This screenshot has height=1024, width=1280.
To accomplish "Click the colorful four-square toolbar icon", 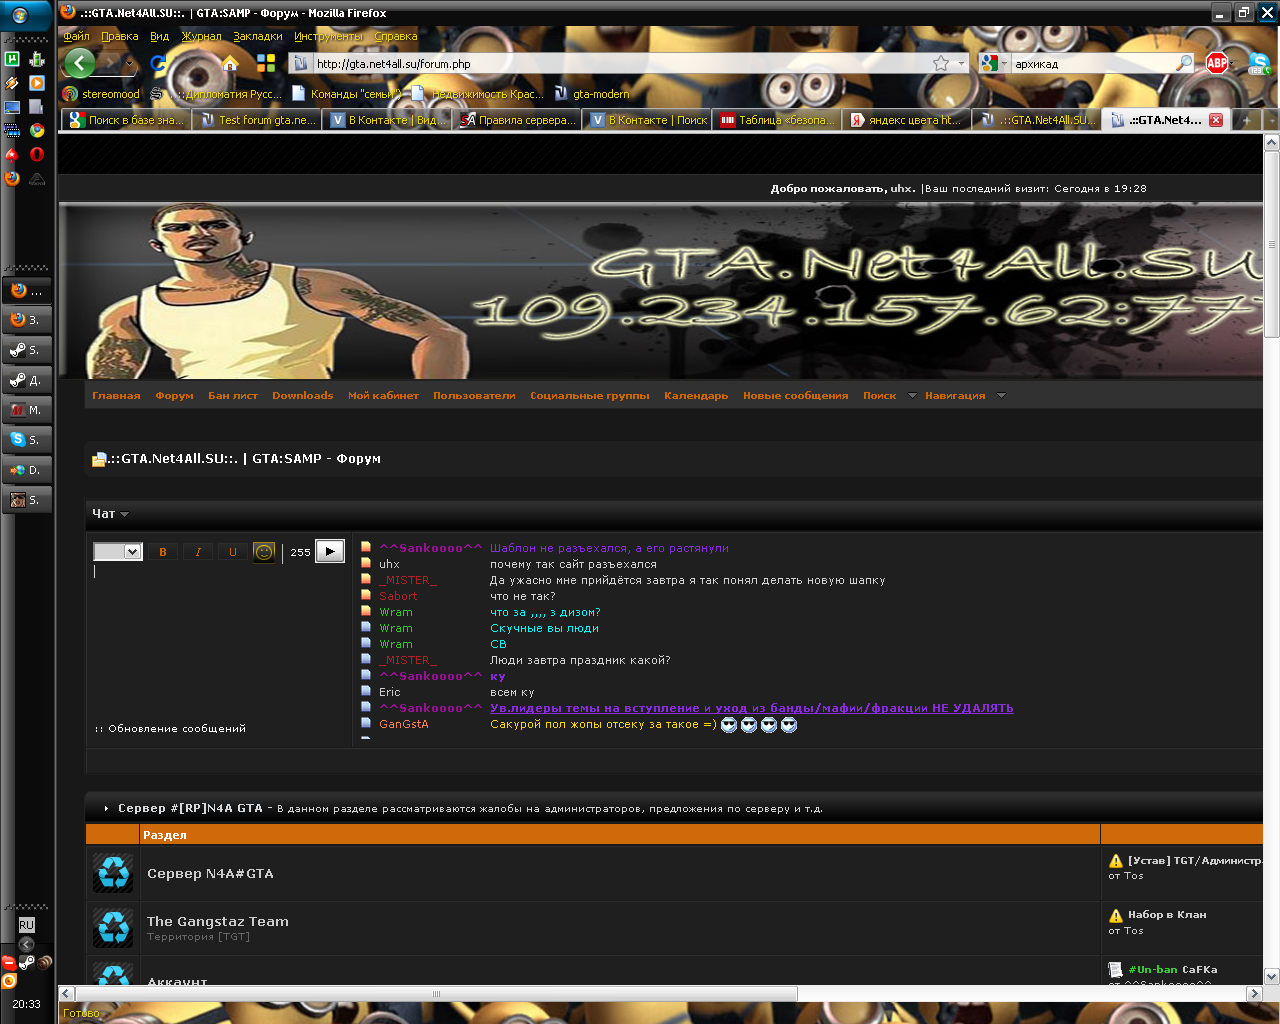I will 266,63.
